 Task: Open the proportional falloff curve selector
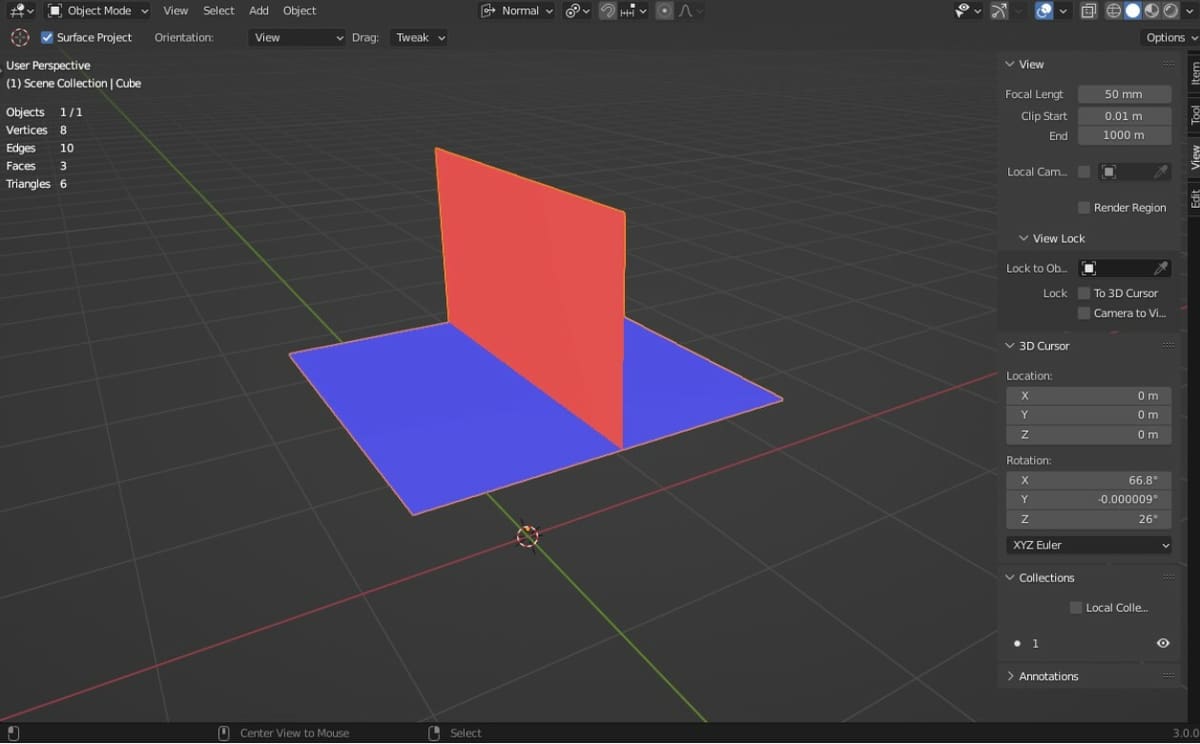691,10
